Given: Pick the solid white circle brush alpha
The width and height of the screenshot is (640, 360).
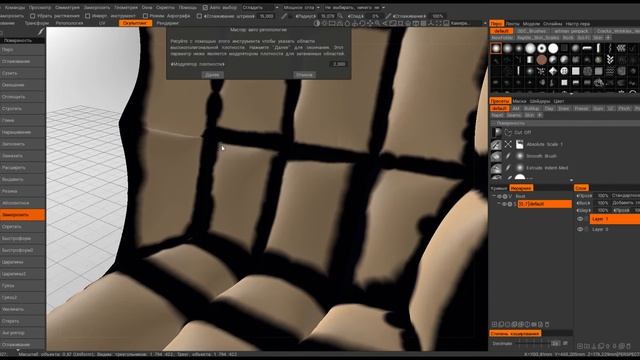Looking at the screenshot, I should tap(553, 49).
